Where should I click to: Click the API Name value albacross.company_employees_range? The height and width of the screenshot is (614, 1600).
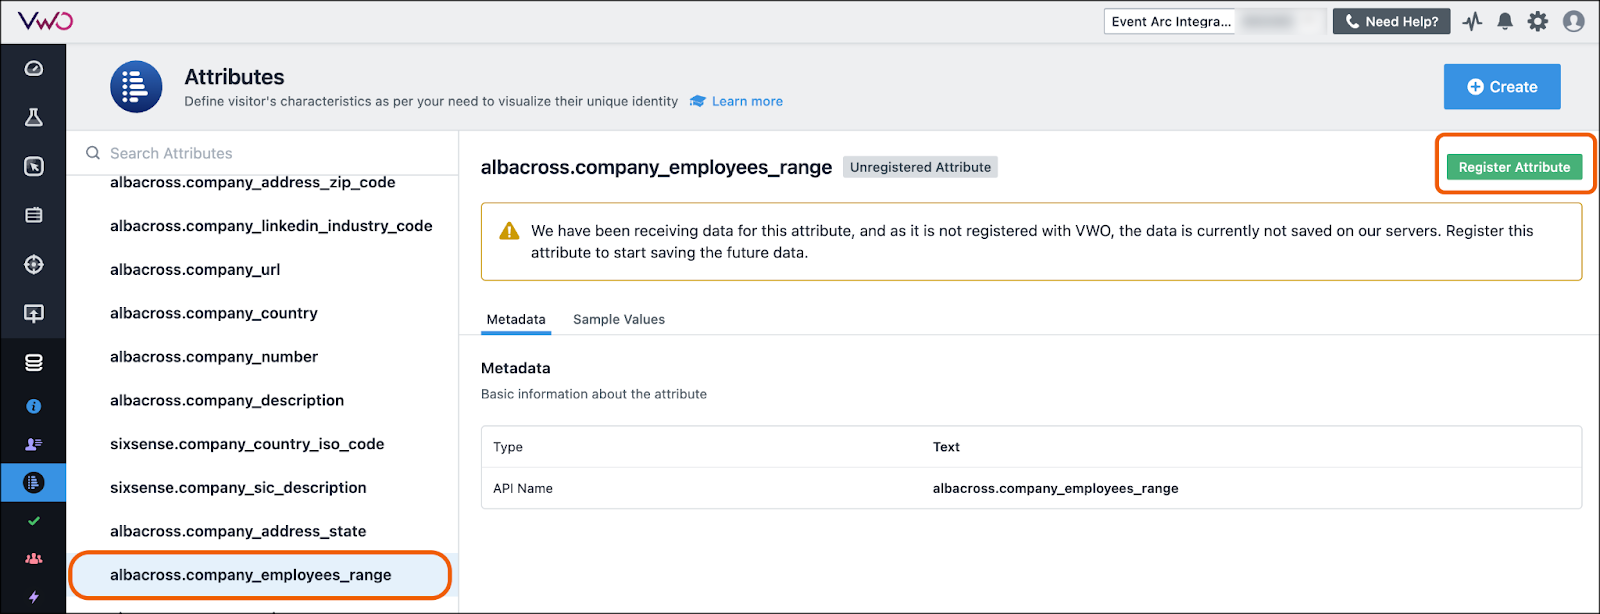click(x=1055, y=488)
